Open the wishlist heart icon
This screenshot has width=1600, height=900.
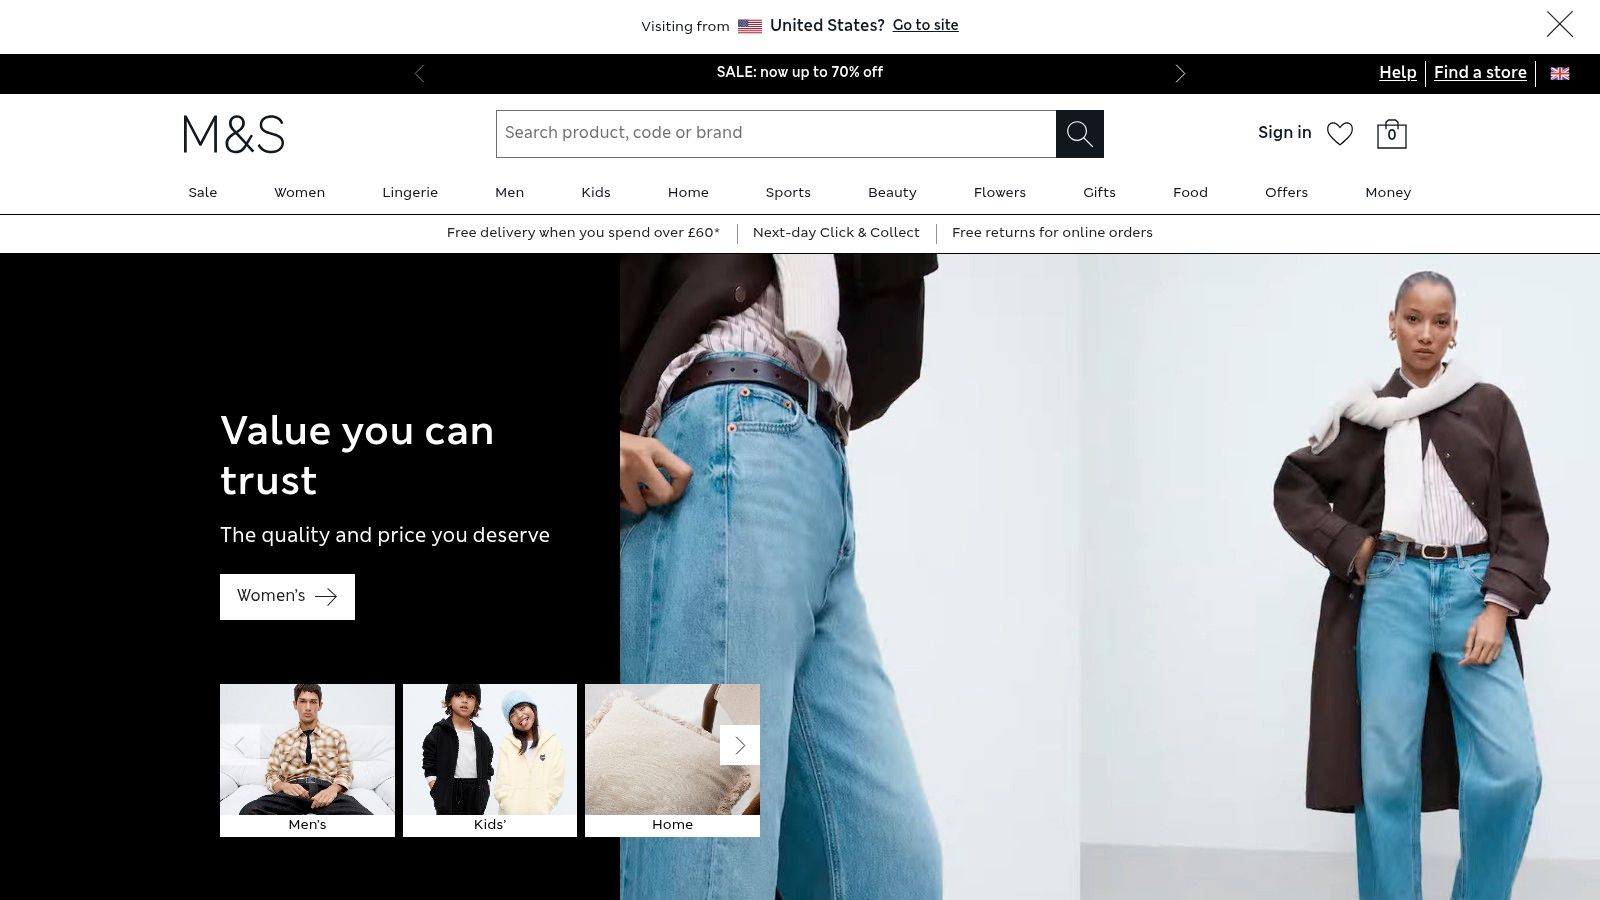point(1340,133)
